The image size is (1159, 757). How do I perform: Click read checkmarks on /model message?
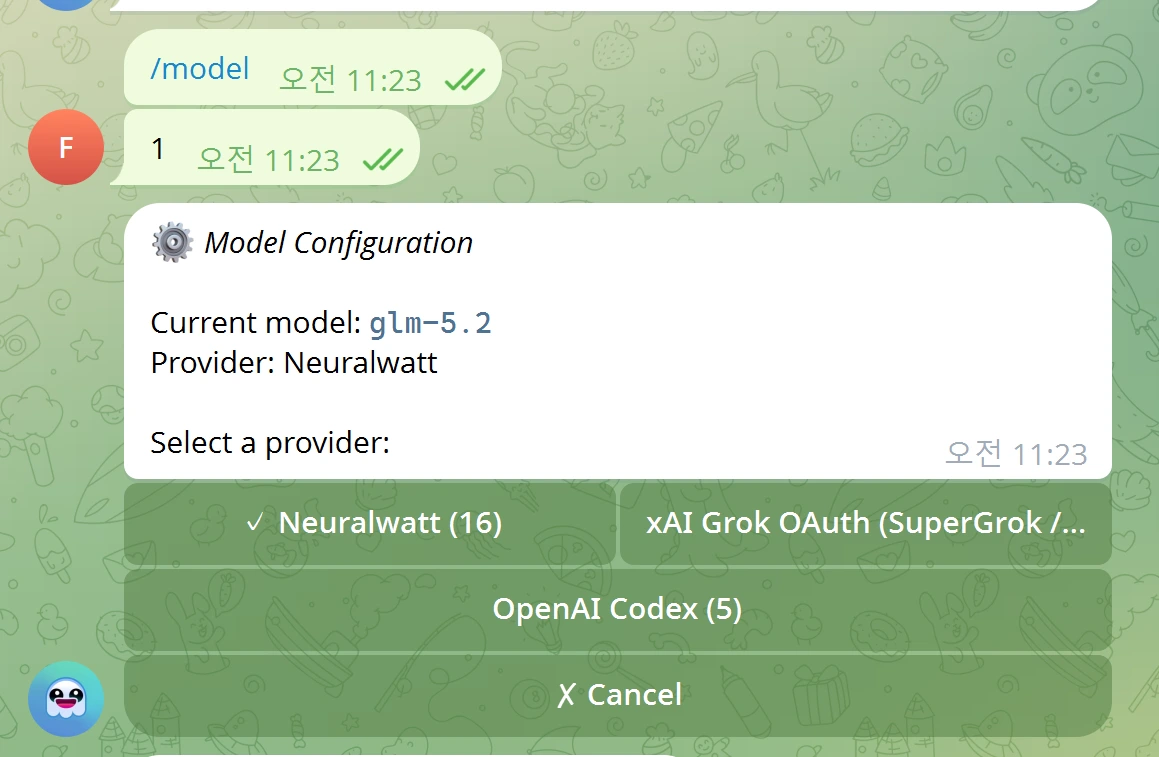click(465, 79)
